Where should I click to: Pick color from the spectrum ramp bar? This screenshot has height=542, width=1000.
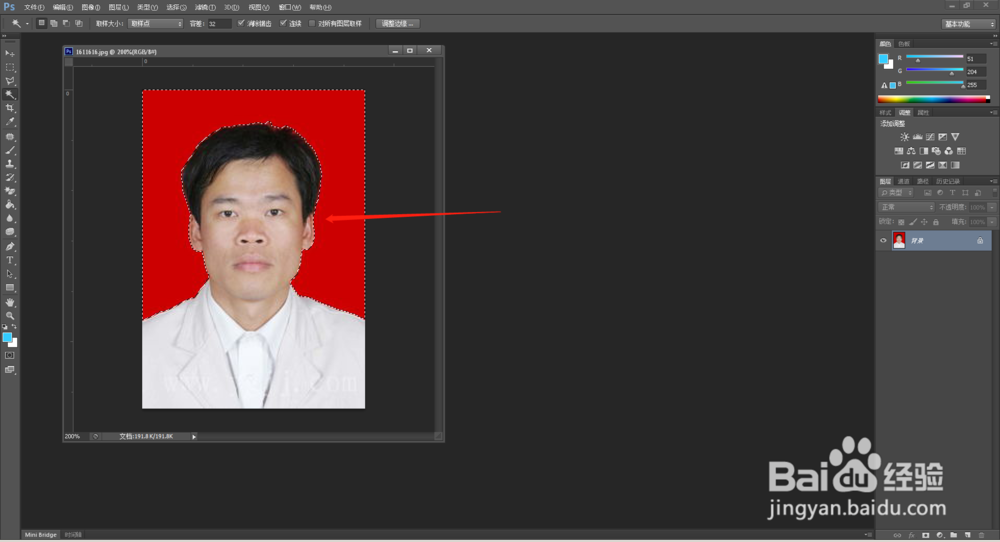coord(934,99)
